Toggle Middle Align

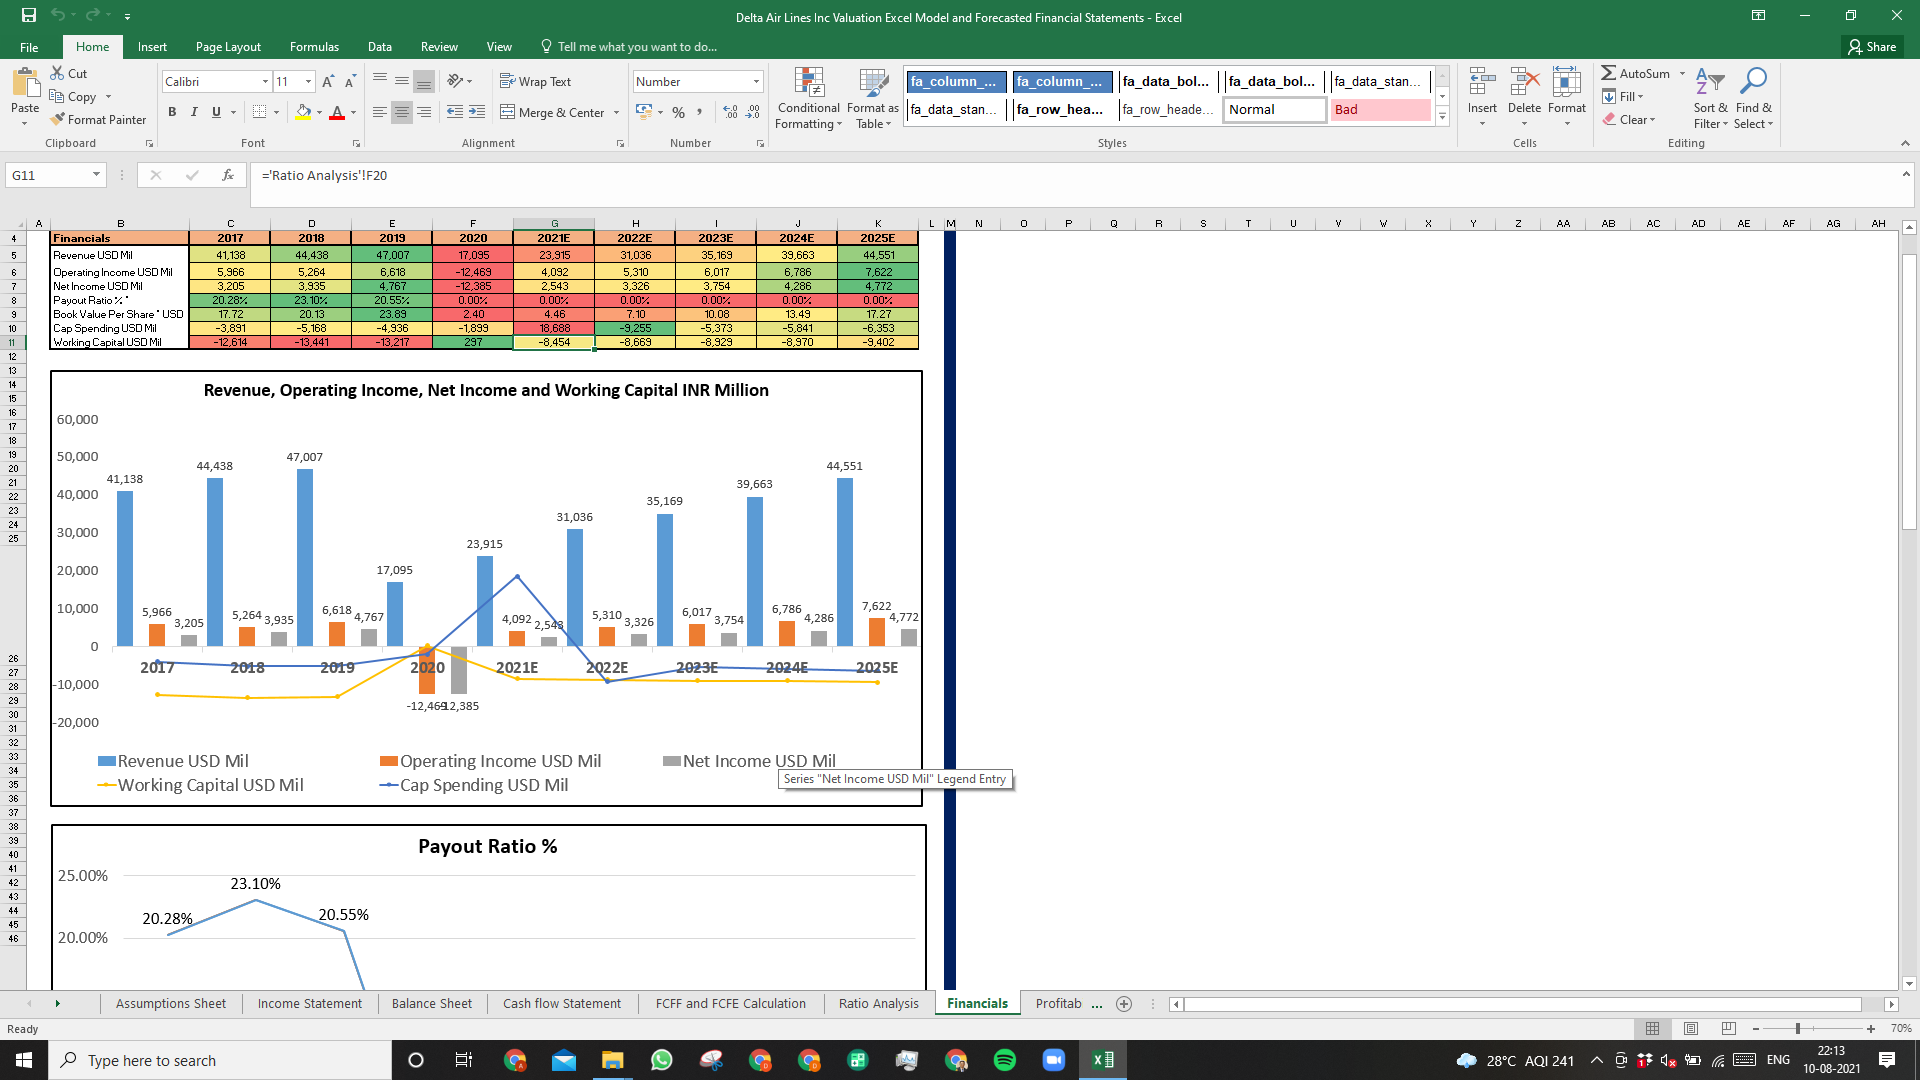[x=402, y=82]
